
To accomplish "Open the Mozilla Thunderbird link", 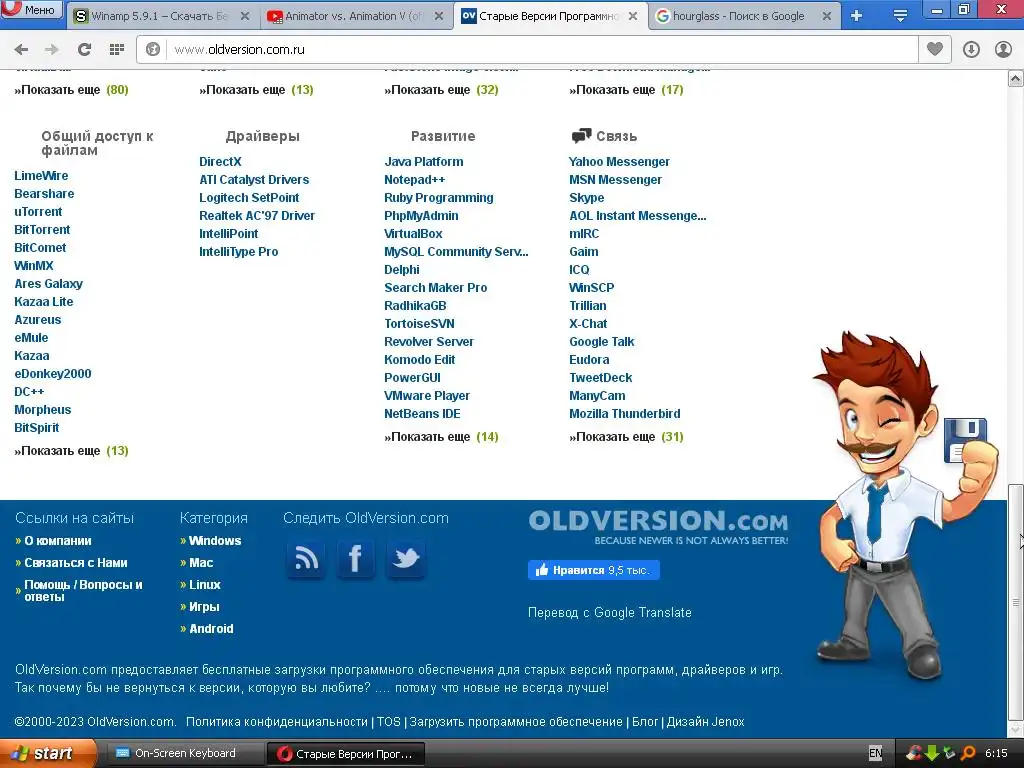I will coord(624,413).
